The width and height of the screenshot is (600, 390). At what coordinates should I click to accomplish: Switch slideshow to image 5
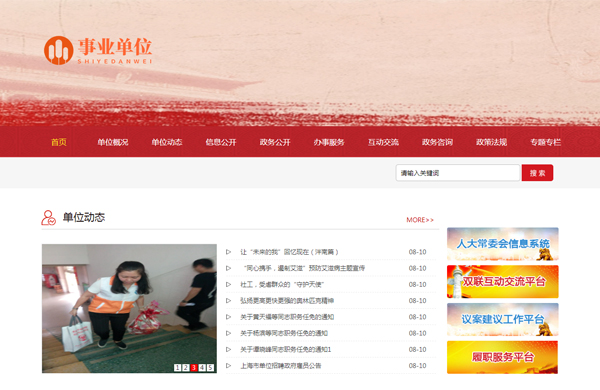pyautogui.click(x=210, y=367)
